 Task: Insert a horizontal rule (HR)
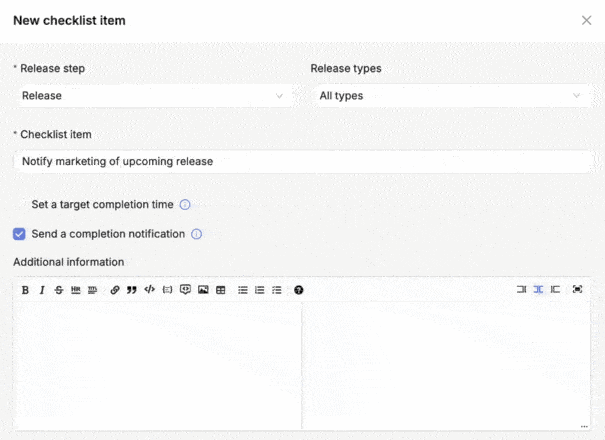pos(76,290)
